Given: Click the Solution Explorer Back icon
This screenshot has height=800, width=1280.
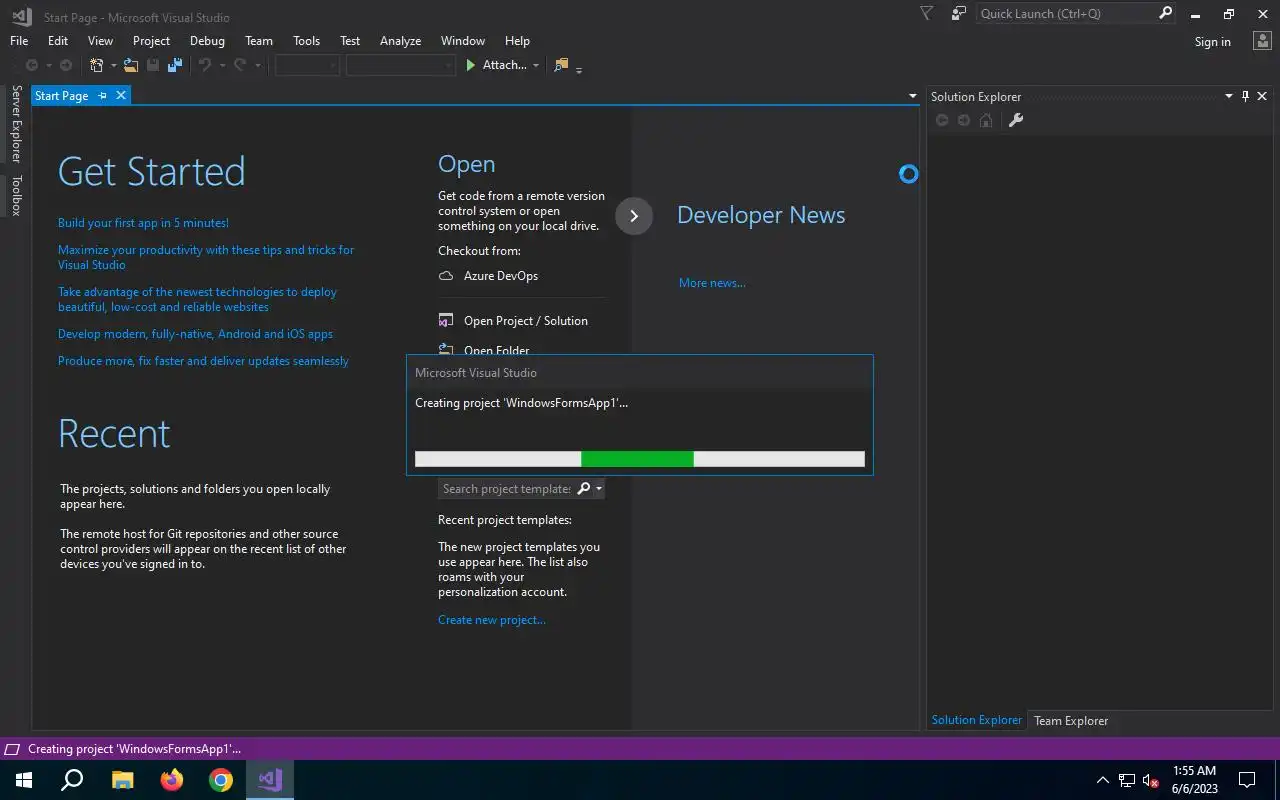Looking at the screenshot, I should tap(941, 120).
